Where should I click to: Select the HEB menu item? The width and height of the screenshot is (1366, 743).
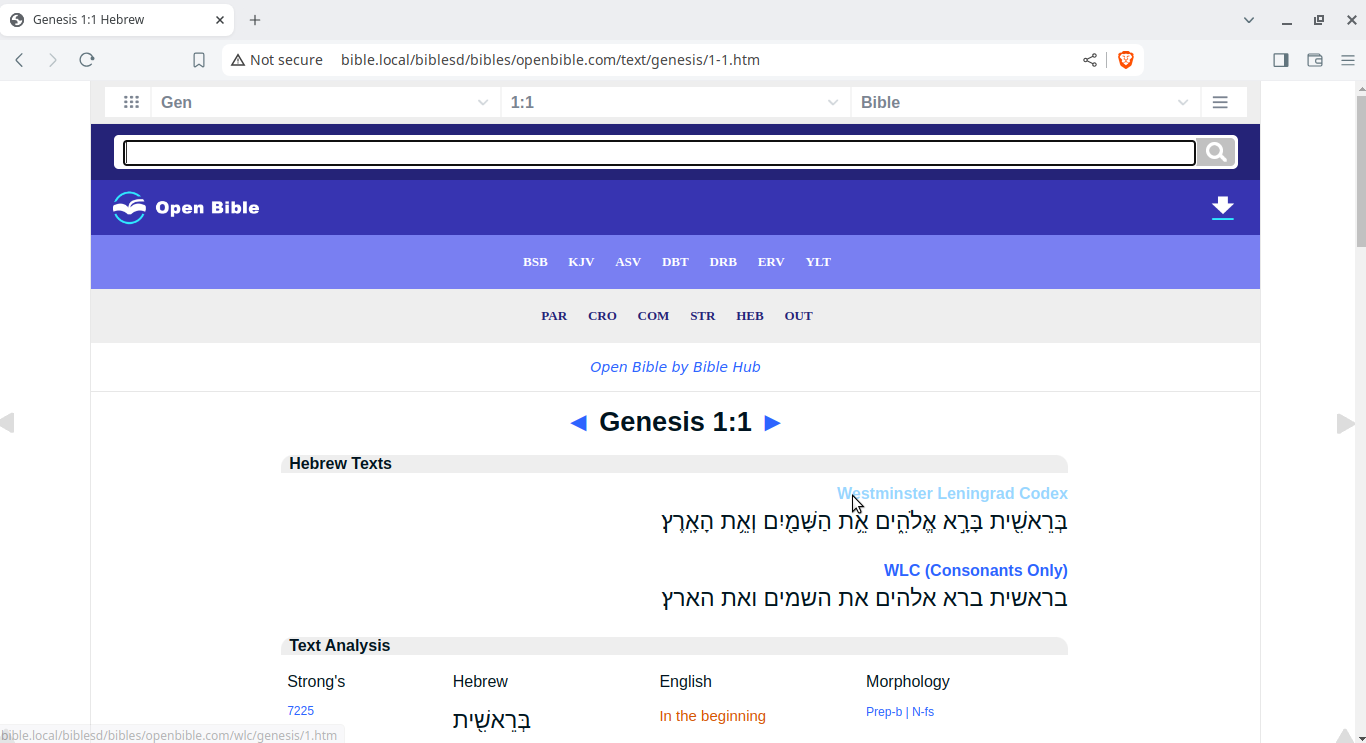pyautogui.click(x=749, y=316)
